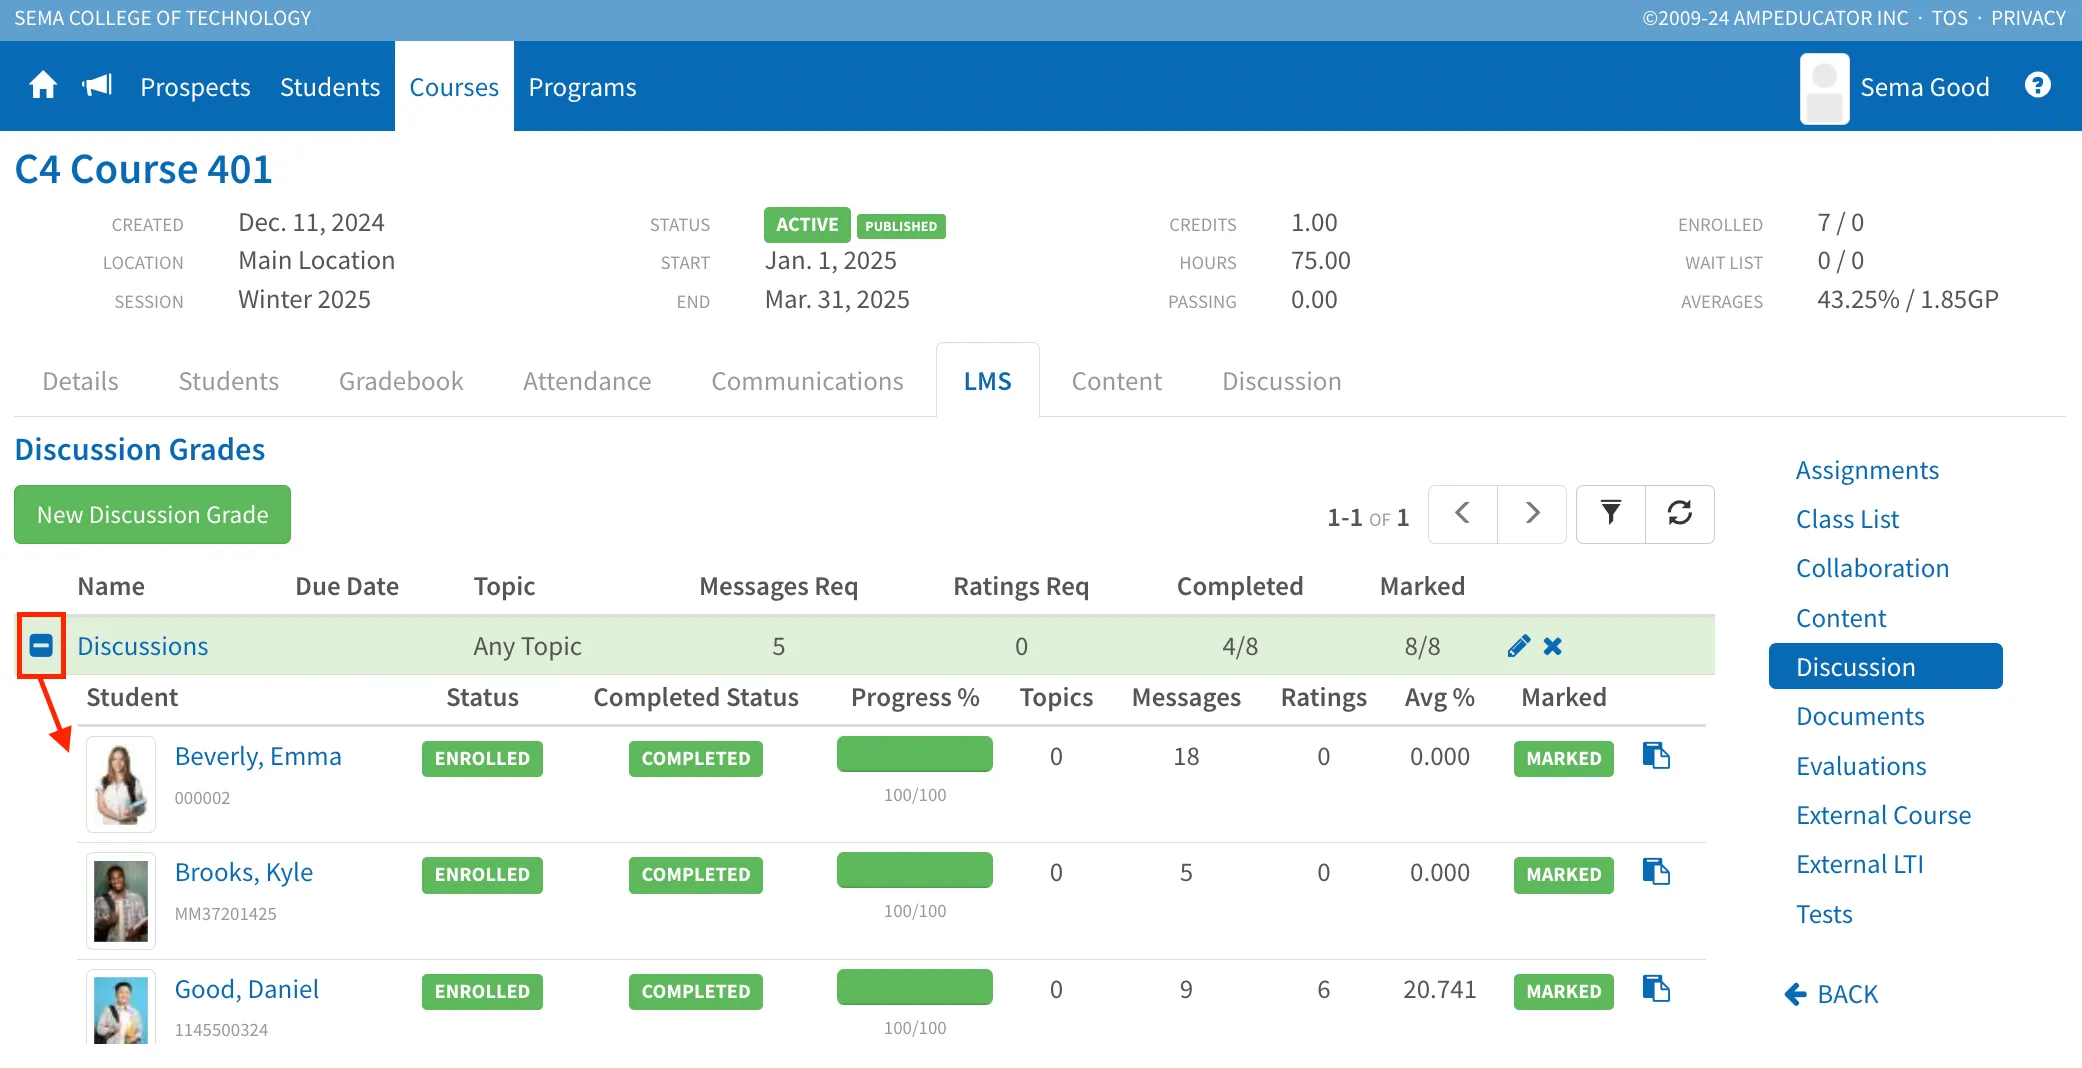Refresh the discussion grades list

(1680, 514)
